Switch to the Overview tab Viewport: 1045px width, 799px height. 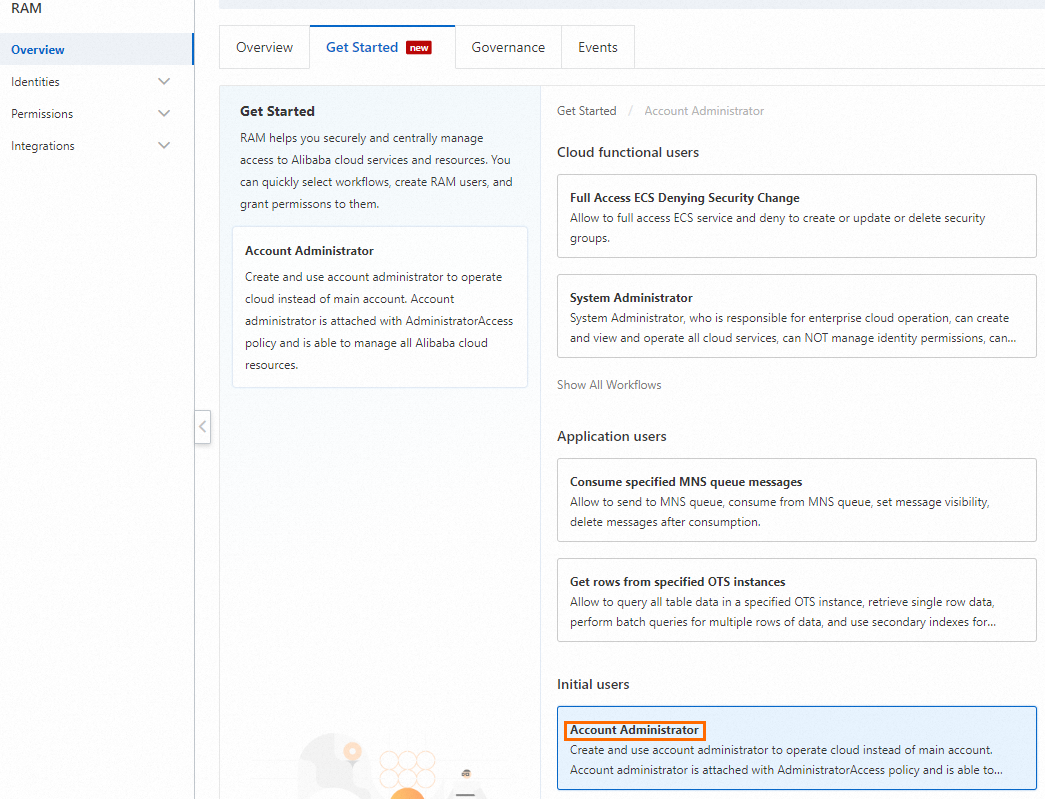(265, 47)
